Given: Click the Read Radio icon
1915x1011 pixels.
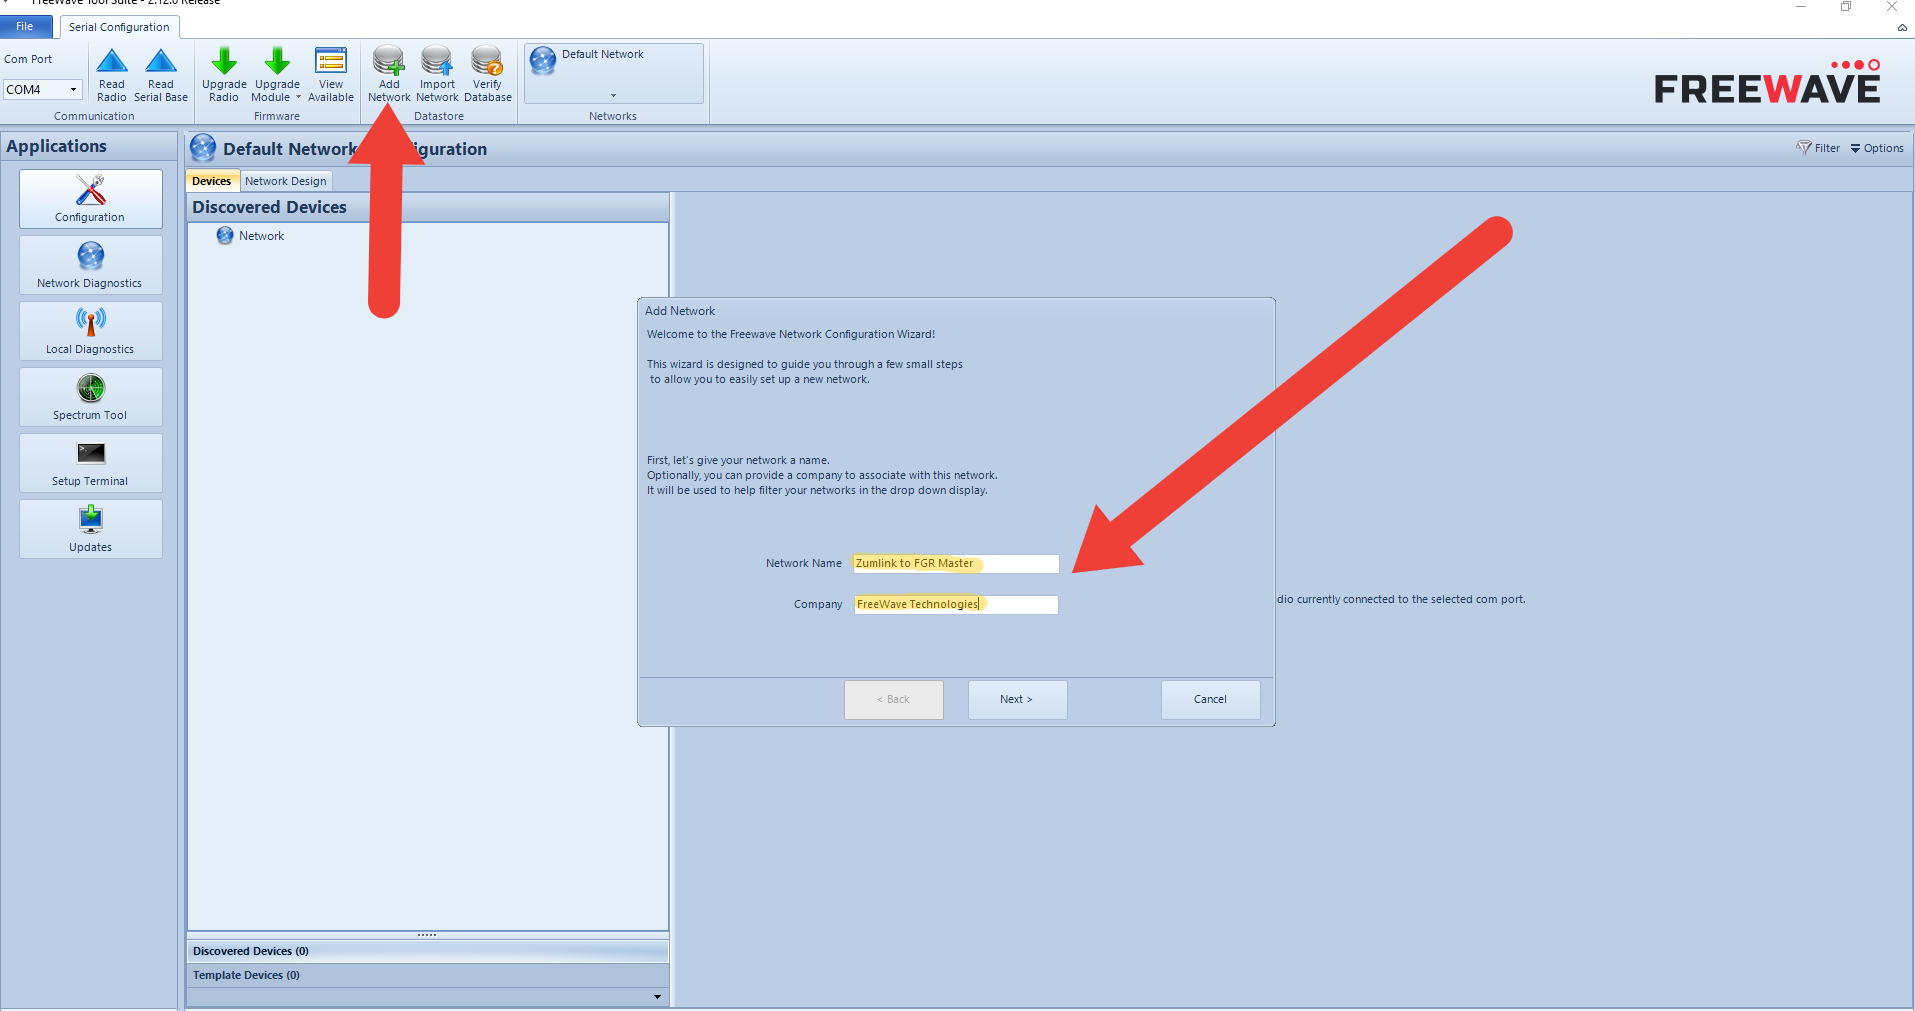Looking at the screenshot, I should click(x=112, y=74).
